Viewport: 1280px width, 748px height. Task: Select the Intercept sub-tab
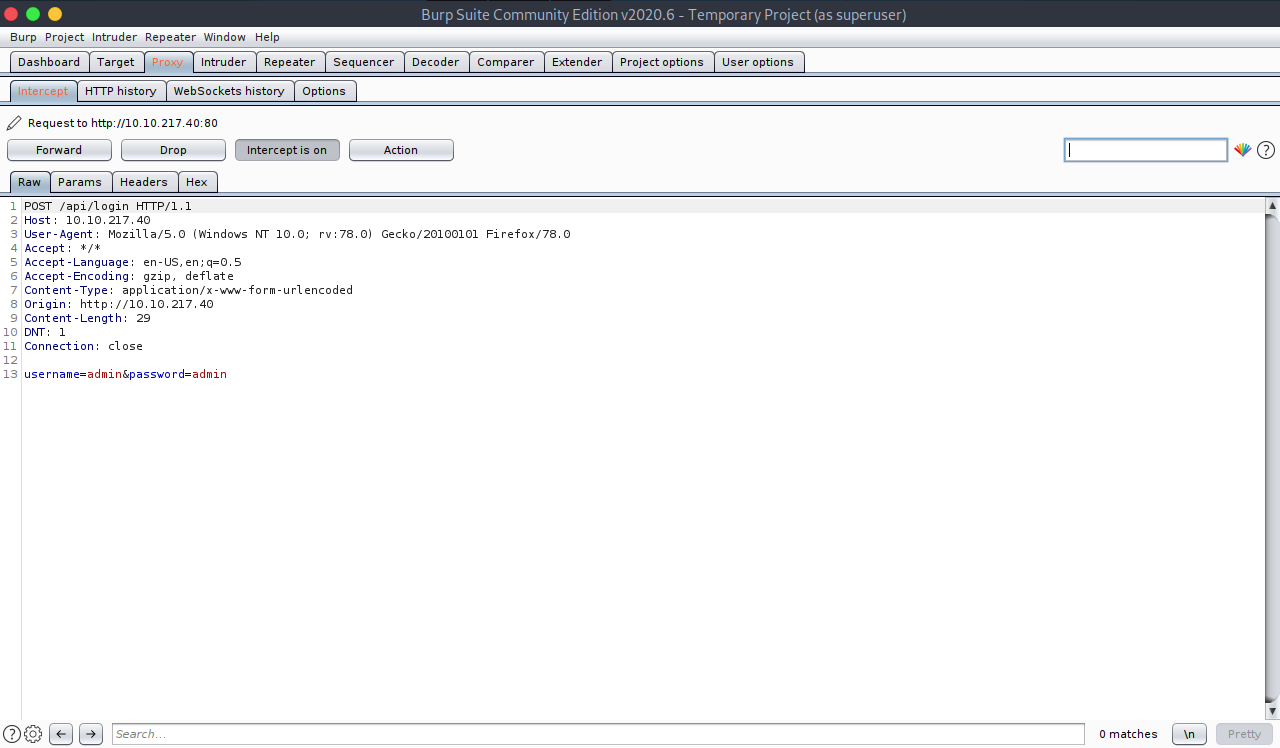coord(43,91)
